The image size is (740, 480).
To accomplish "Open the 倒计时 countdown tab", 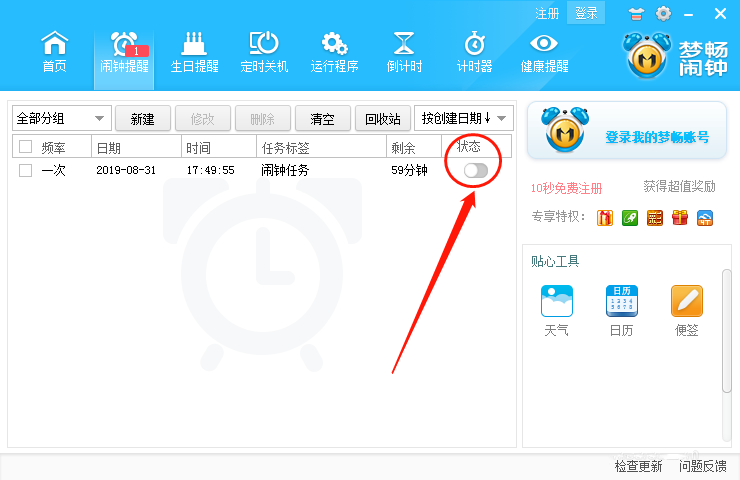I will [404, 52].
